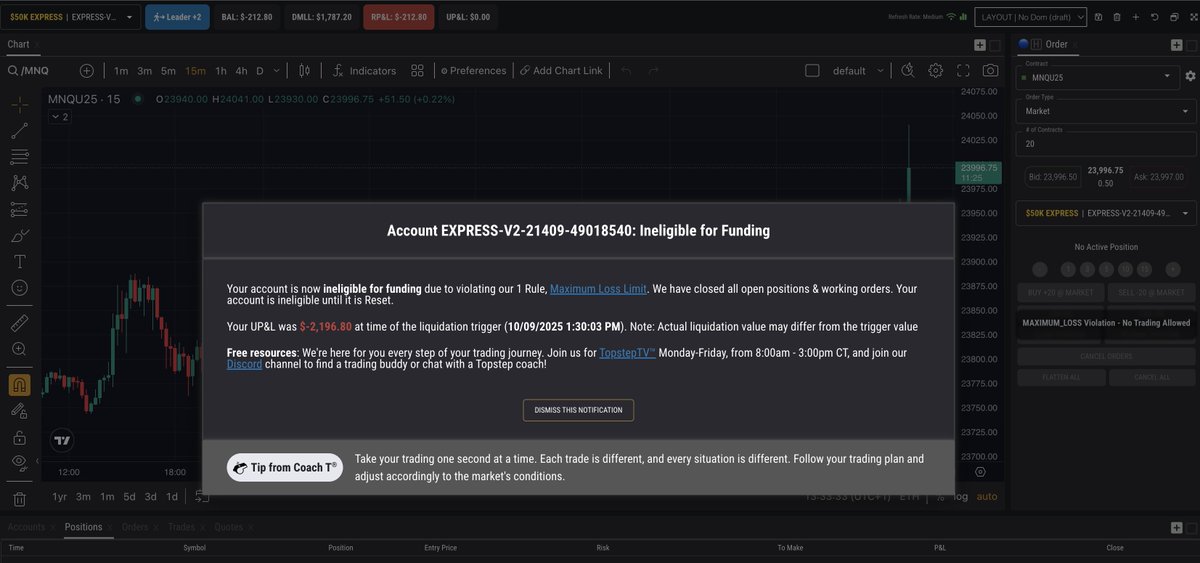This screenshot has width=1200, height=563.
Task: Switch to the Positions tab
Action: coord(83,527)
